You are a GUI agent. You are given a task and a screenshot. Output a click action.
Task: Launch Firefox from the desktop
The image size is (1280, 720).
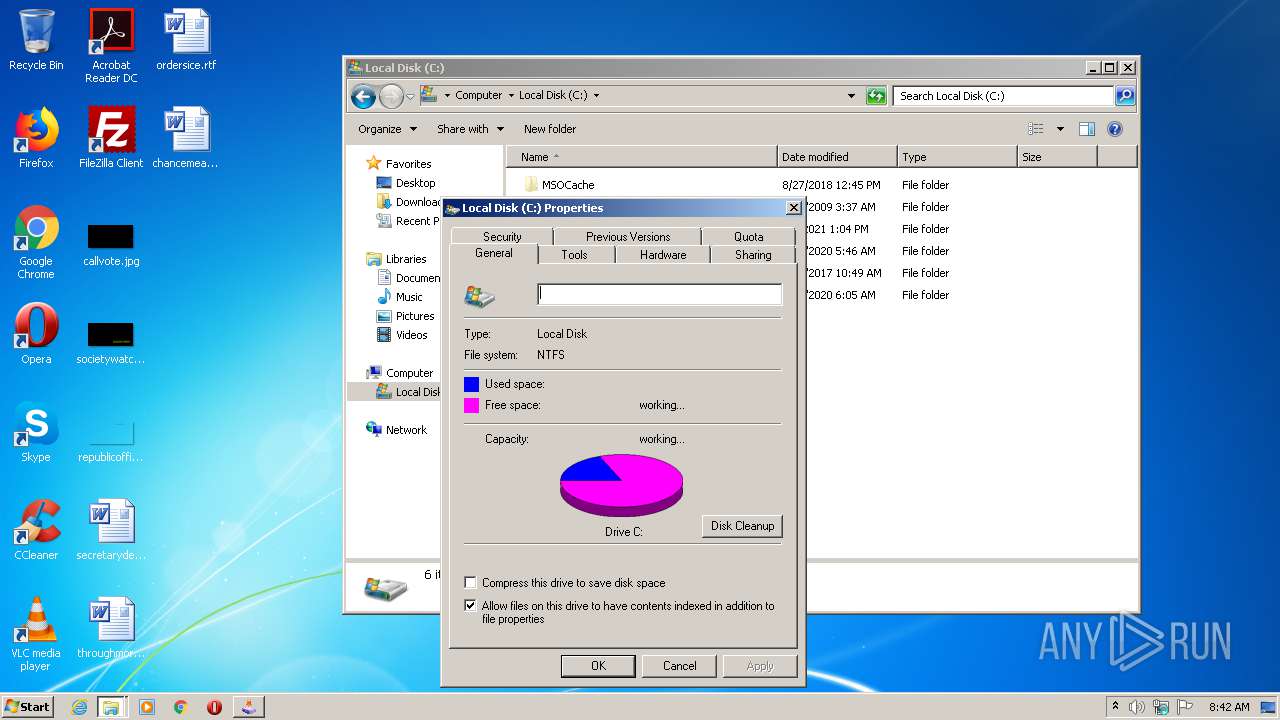click(x=36, y=138)
